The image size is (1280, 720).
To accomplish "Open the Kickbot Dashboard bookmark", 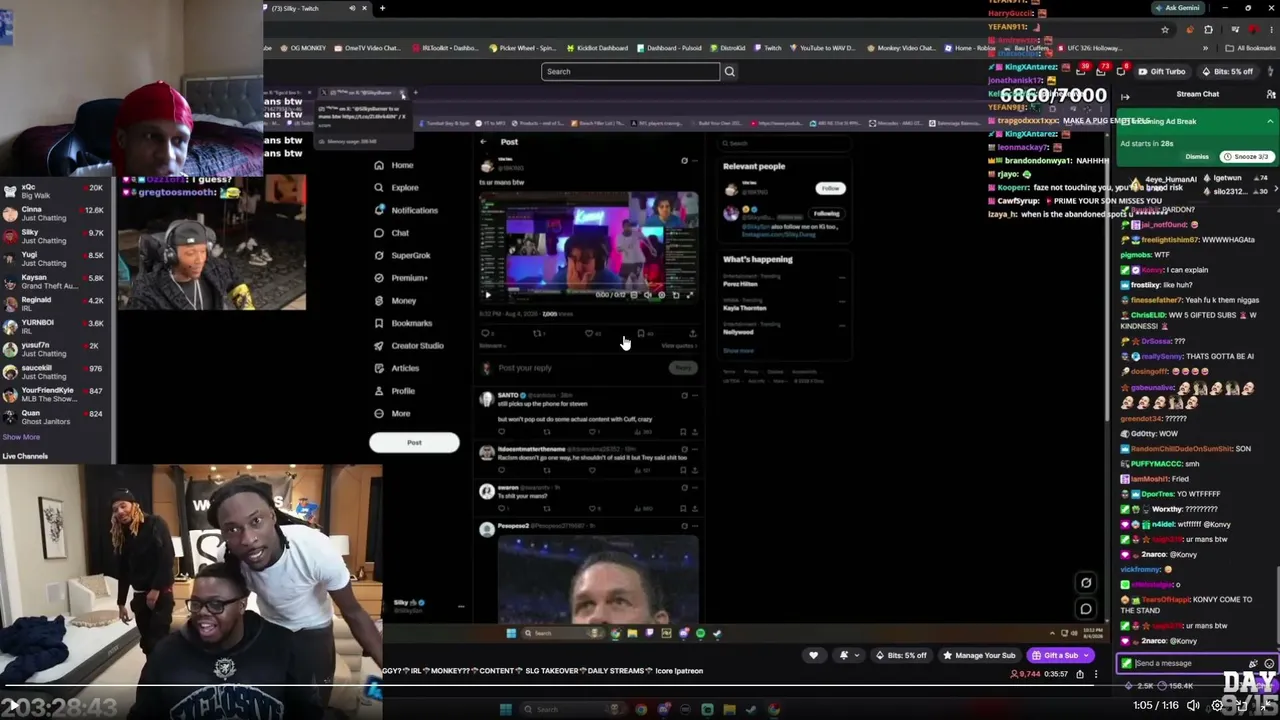I will 597,48.
